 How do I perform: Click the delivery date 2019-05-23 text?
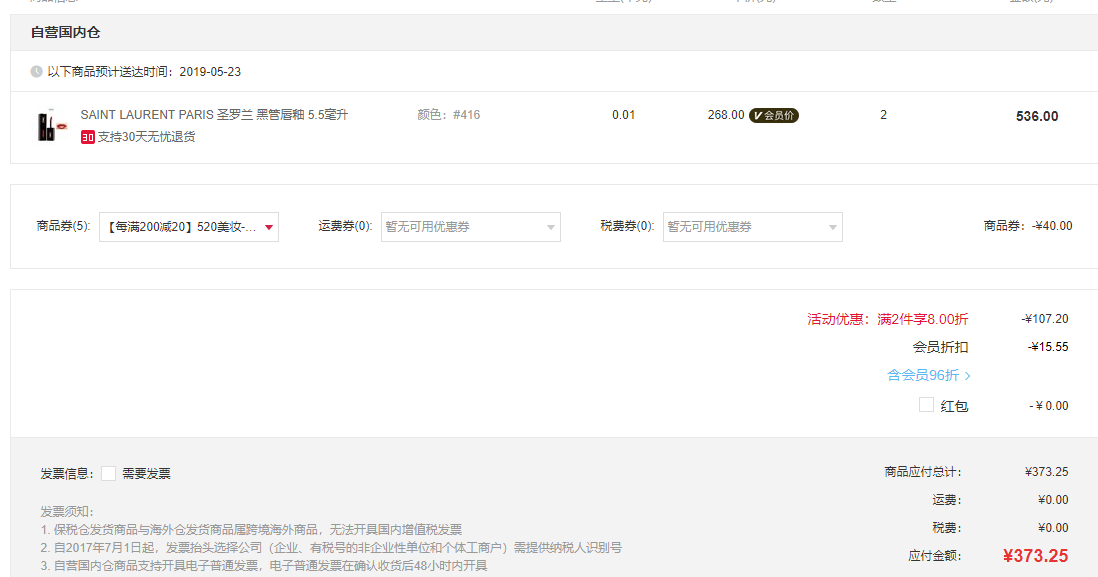(210, 72)
